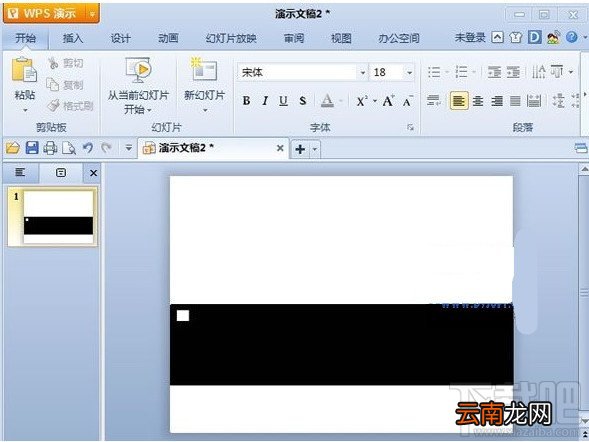Viewport: 589px width, 442px height.
Task: Insert numbered list icon
Action: (x=461, y=72)
